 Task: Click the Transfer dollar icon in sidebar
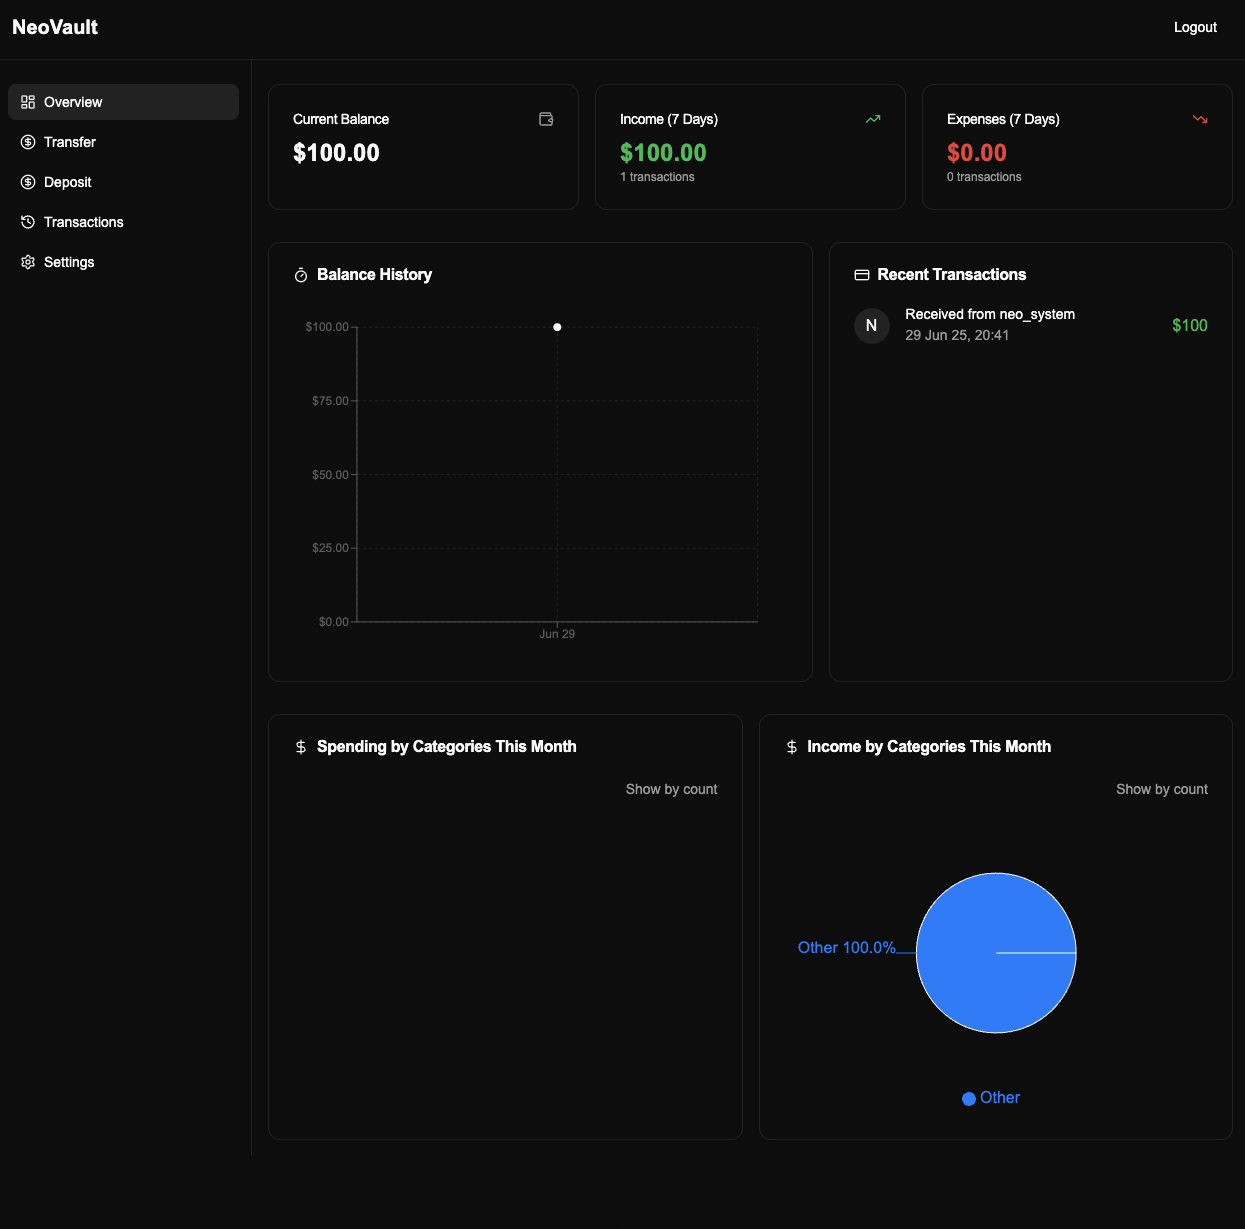click(28, 142)
